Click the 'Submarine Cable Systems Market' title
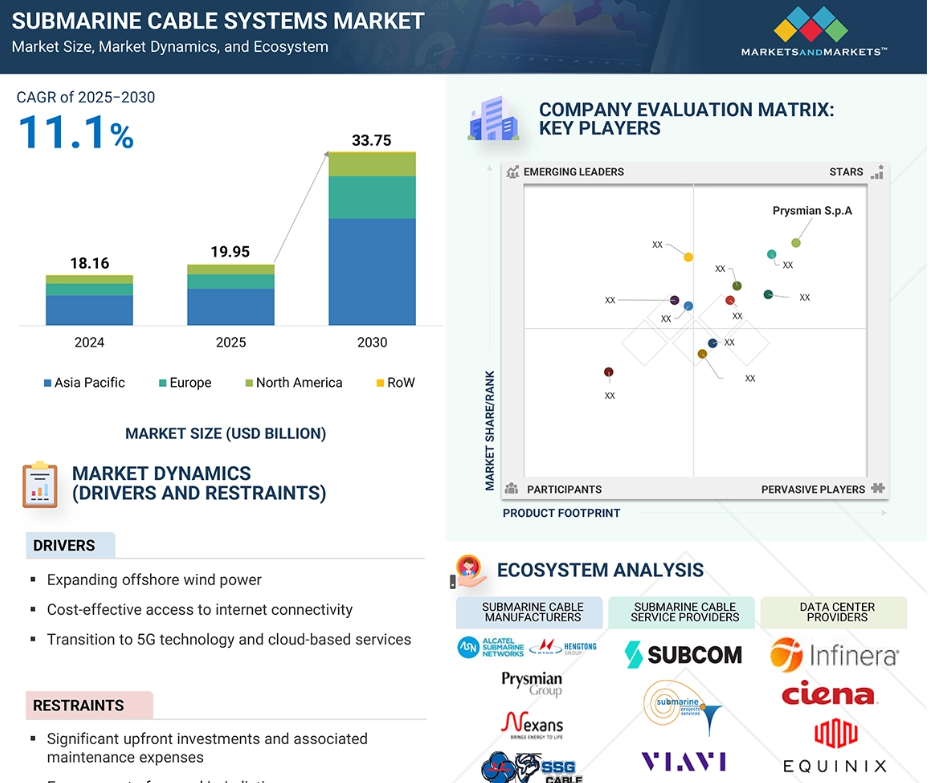Image resolution: width=930 pixels, height=783 pixels. (218, 21)
